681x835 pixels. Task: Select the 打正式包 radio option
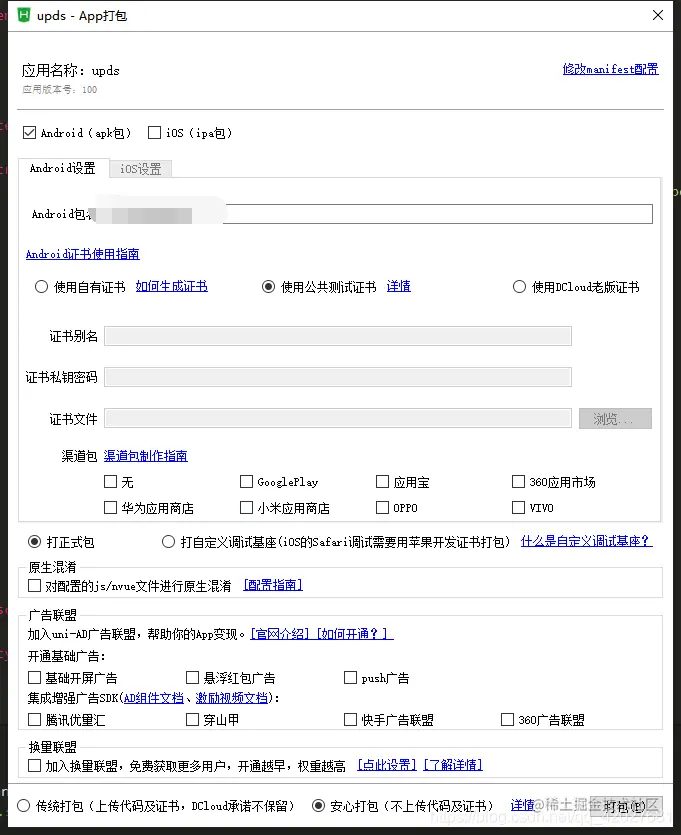(35, 542)
